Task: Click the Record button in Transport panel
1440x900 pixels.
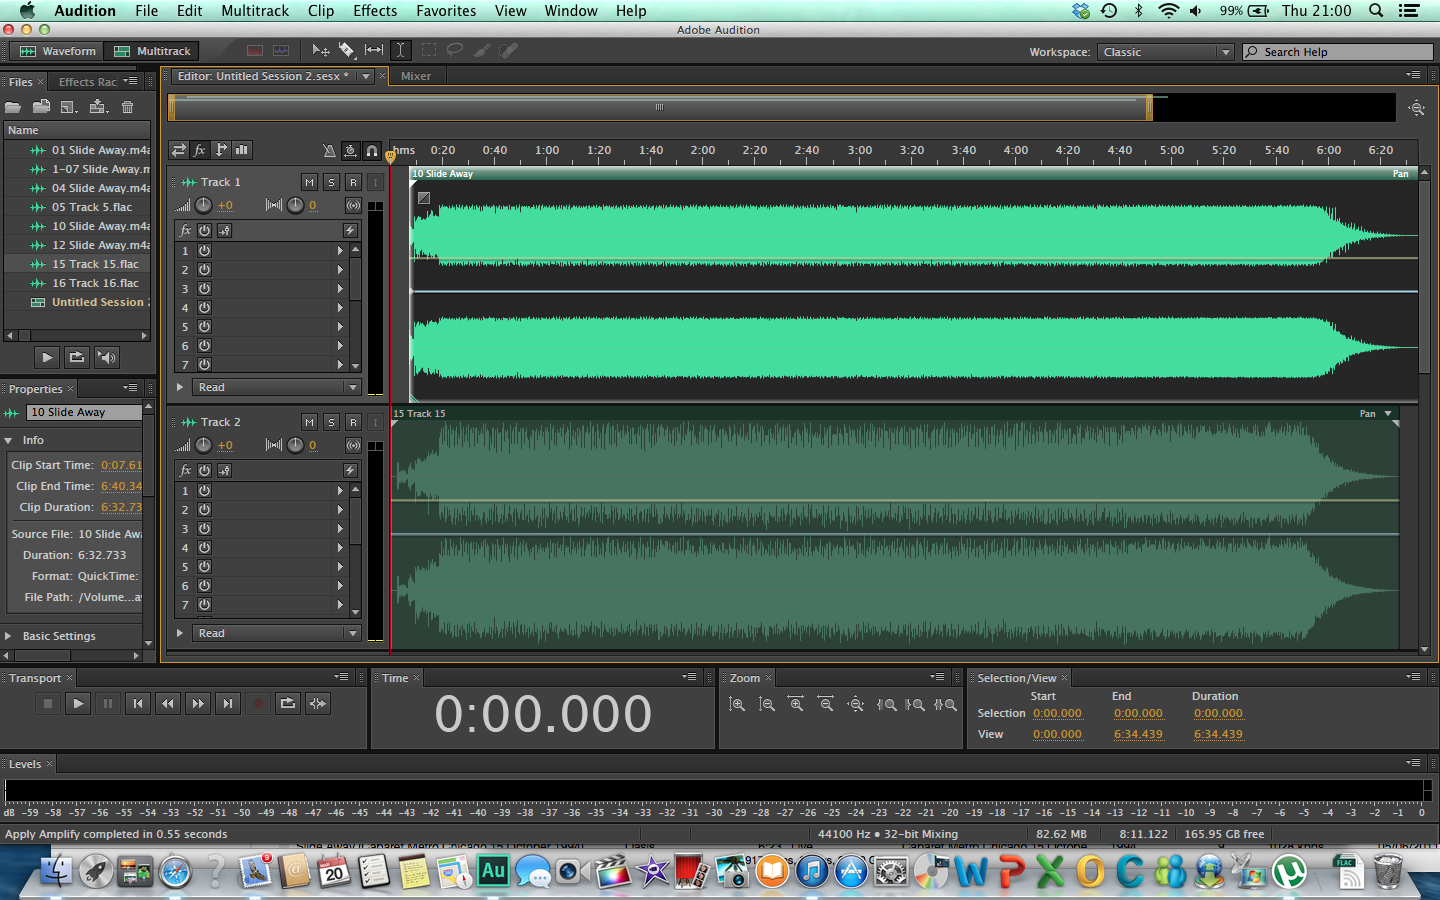Action: click(257, 704)
